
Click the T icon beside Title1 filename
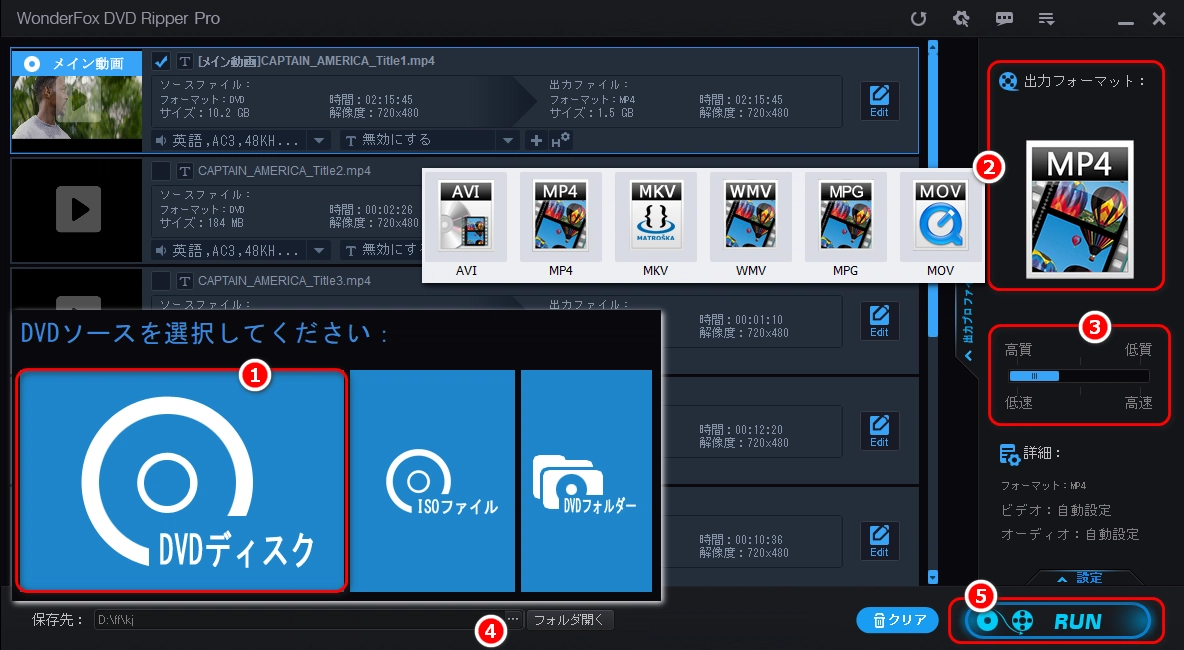[184, 61]
